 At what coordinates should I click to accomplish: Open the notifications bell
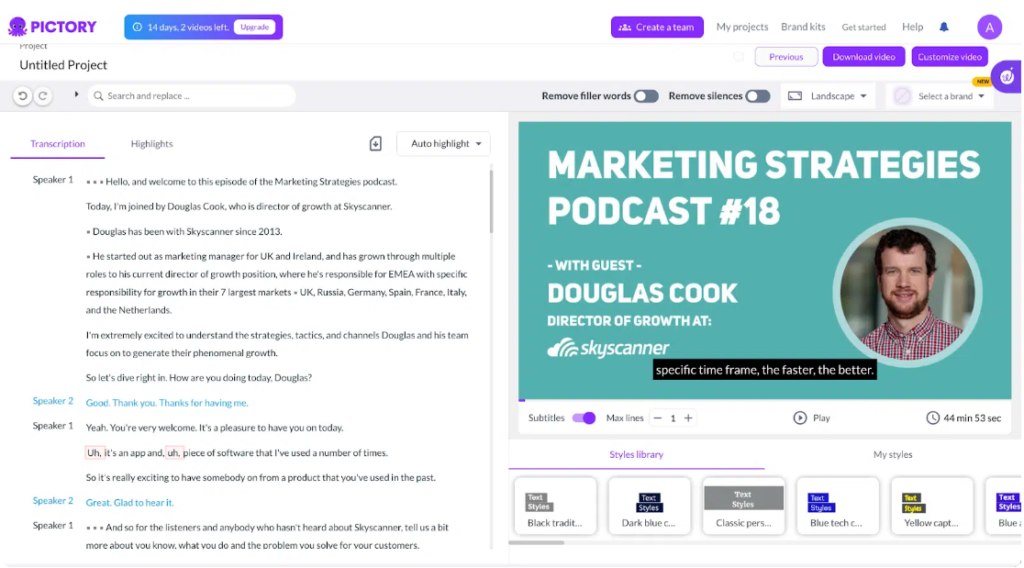tap(944, 27)
